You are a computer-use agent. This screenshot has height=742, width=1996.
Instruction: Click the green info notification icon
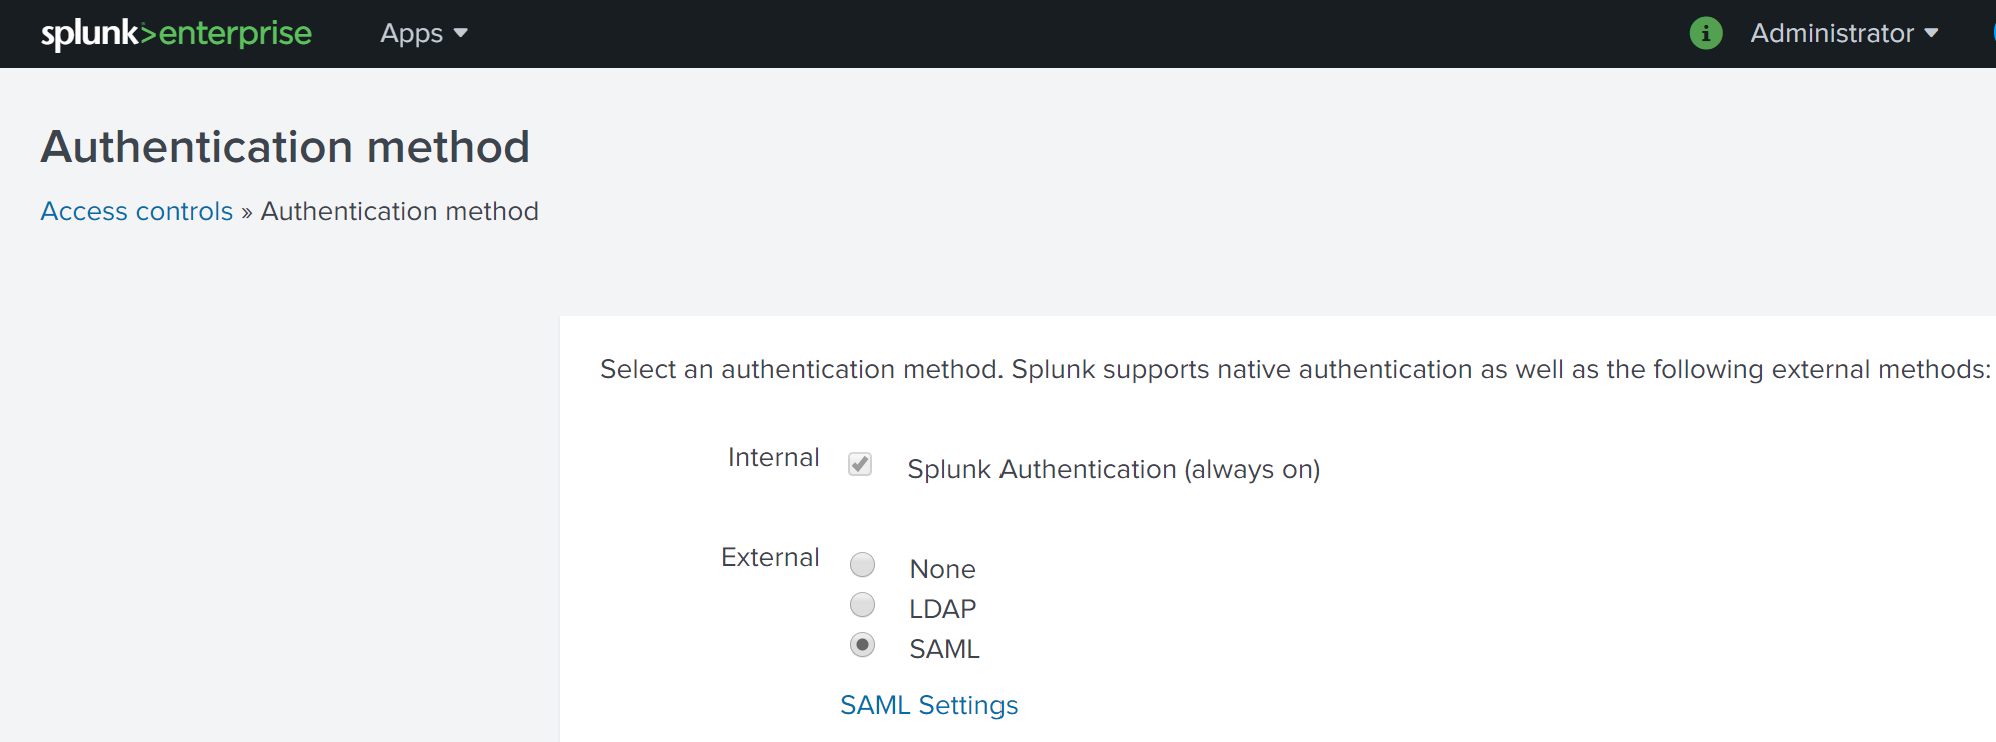click(1706, 33)
